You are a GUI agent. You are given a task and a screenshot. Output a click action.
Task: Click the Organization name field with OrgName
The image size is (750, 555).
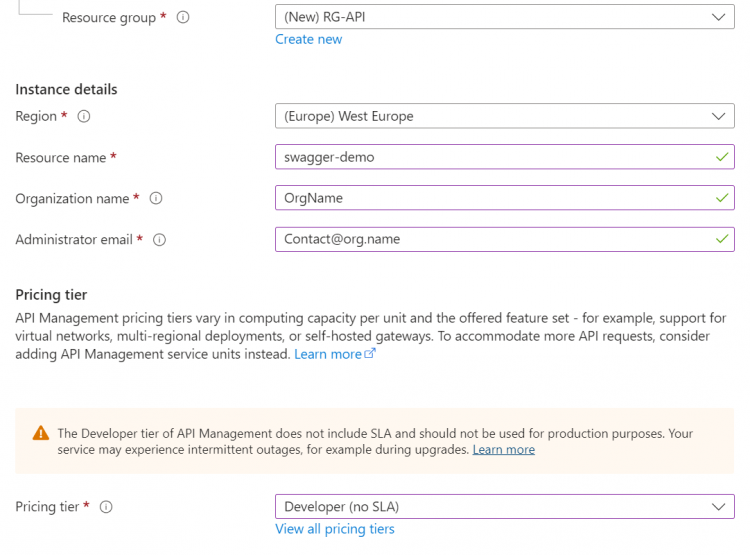505,198
